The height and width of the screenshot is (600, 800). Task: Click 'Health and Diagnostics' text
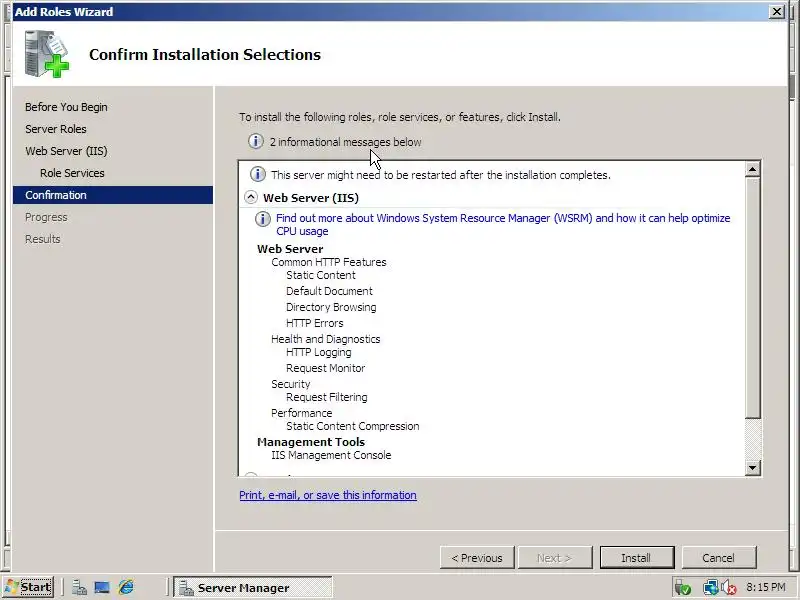coord(326,339)
